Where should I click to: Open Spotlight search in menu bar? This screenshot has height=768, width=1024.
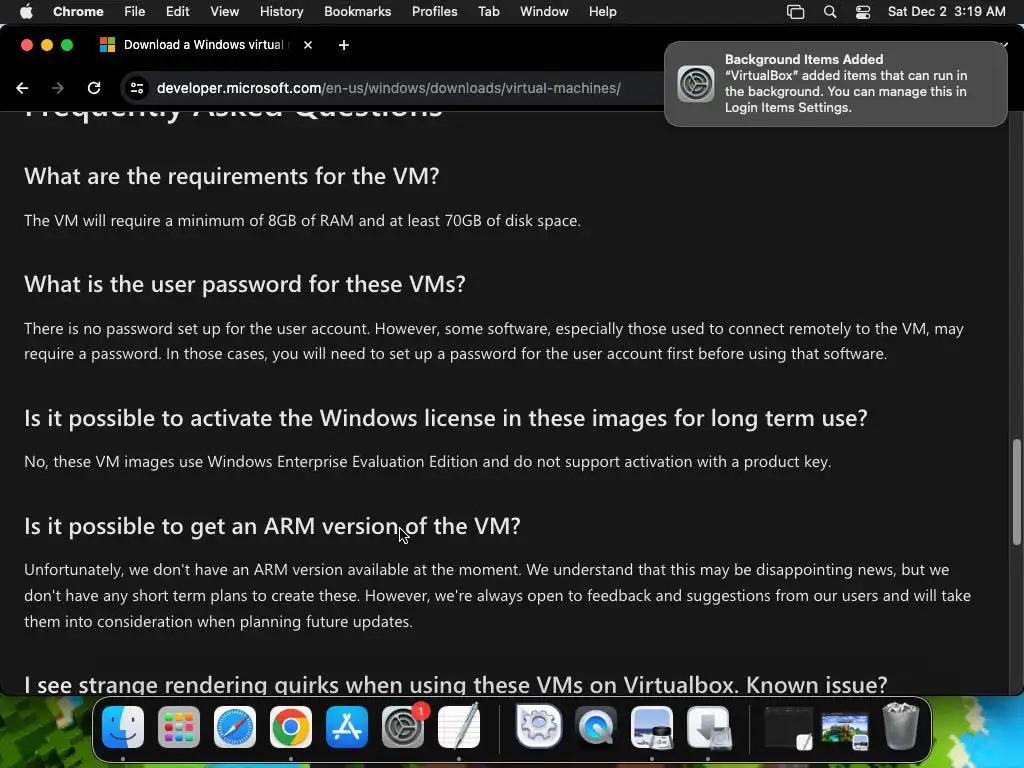[x=829, y=12]
